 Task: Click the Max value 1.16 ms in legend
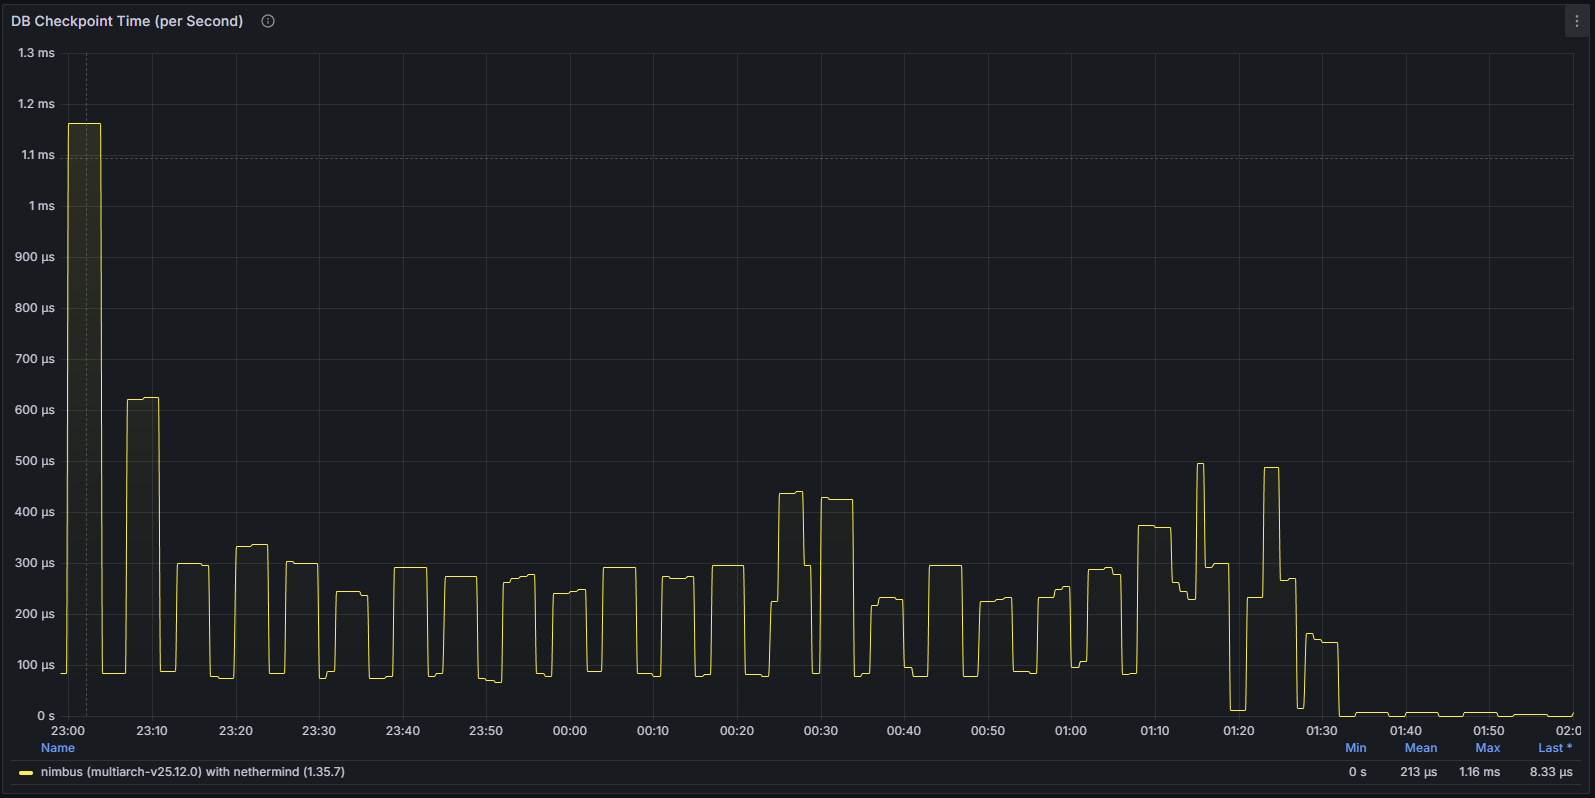click(1479, 772)
